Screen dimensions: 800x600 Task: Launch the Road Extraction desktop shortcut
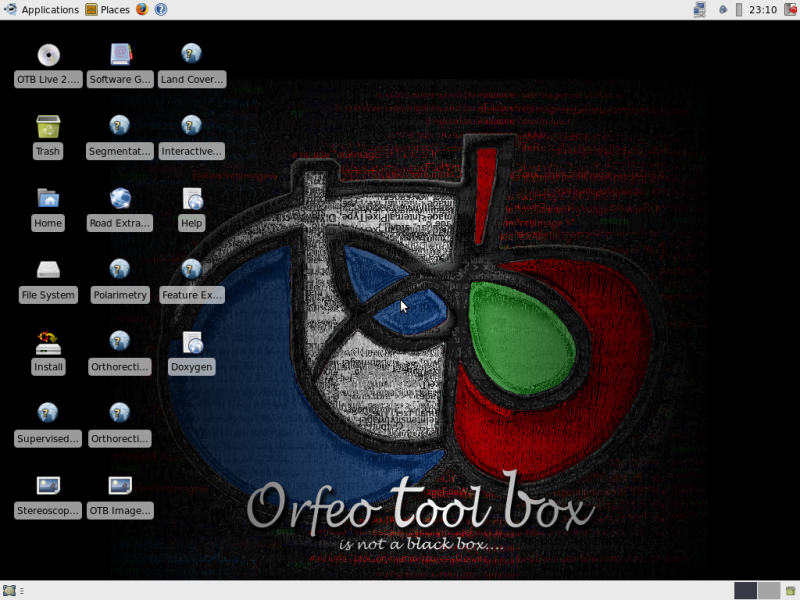pyautogui.click(x=120, y=199)
